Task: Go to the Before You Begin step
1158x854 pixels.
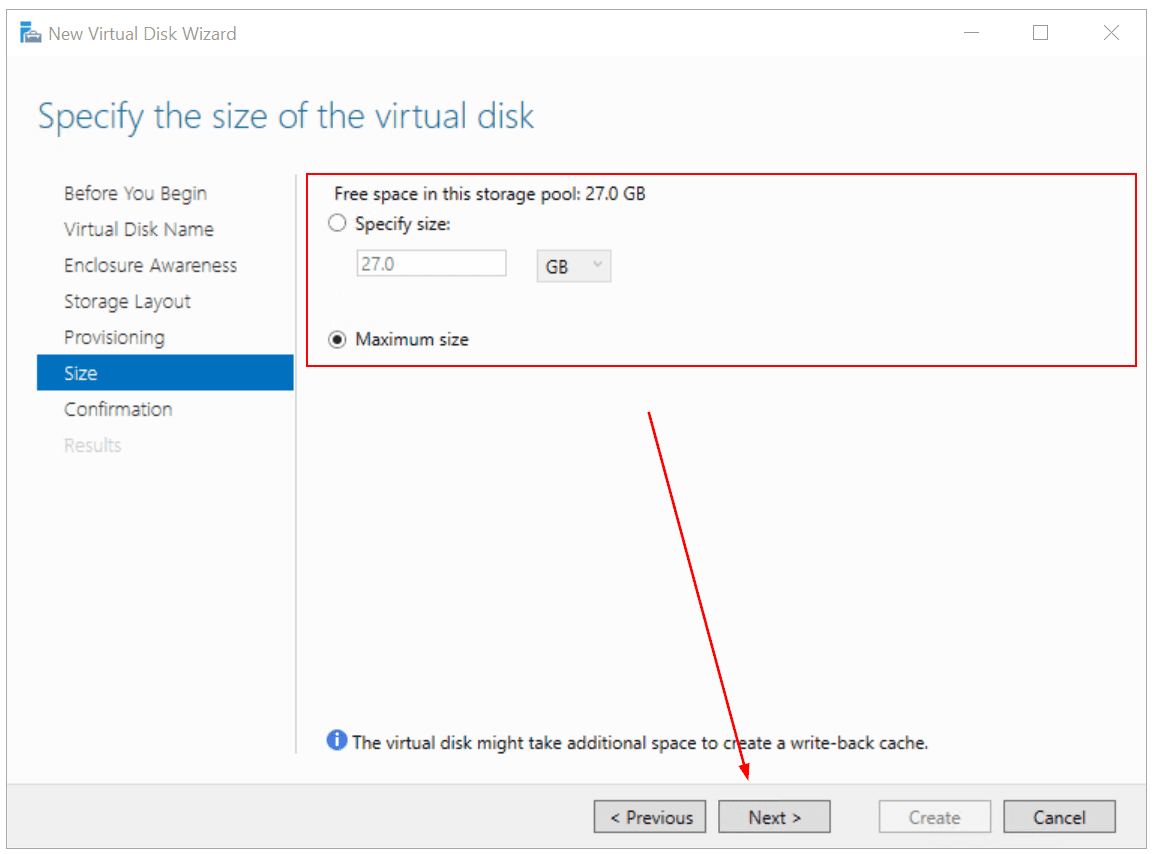Action: click(x=135, y=193)
